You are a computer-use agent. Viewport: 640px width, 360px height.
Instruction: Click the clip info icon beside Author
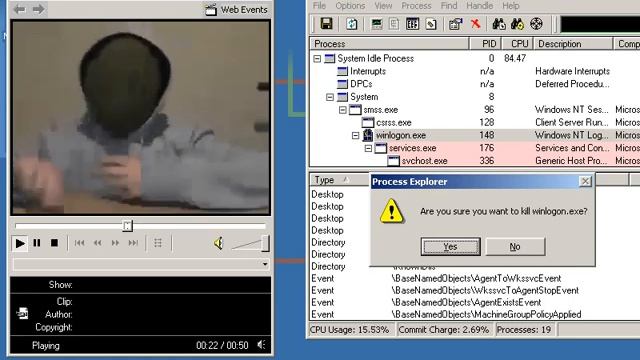click(22, 313)
